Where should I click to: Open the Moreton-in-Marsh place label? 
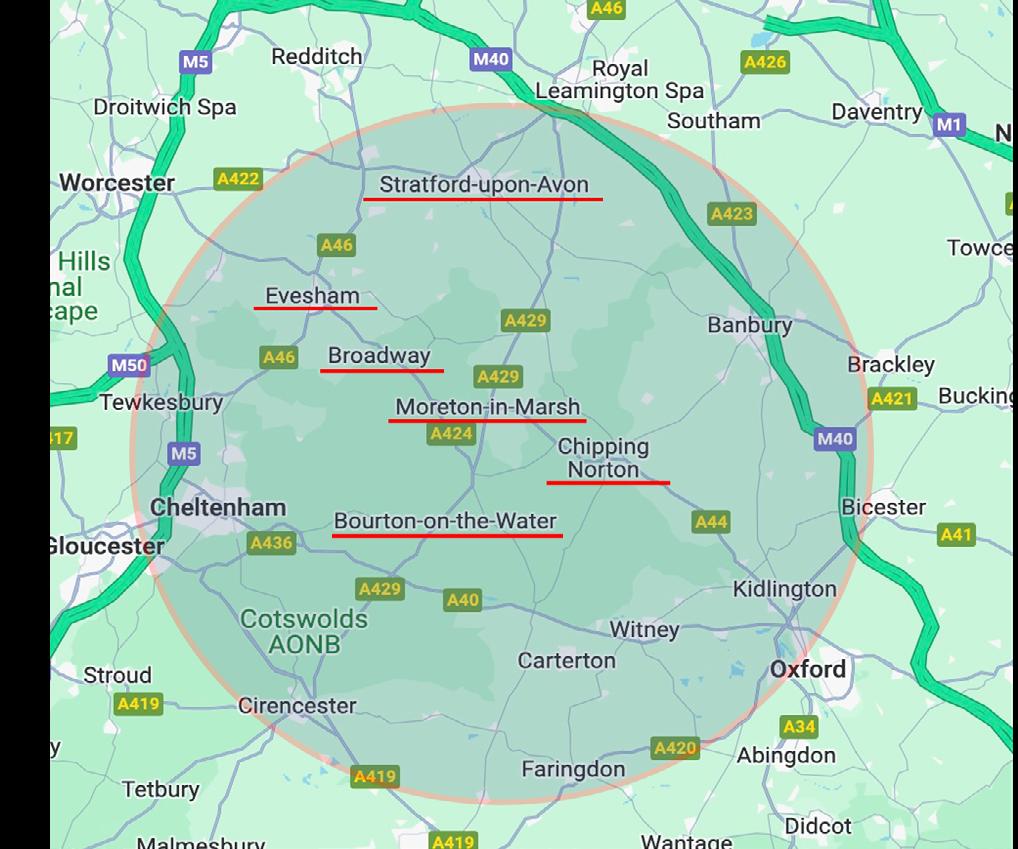488,407
